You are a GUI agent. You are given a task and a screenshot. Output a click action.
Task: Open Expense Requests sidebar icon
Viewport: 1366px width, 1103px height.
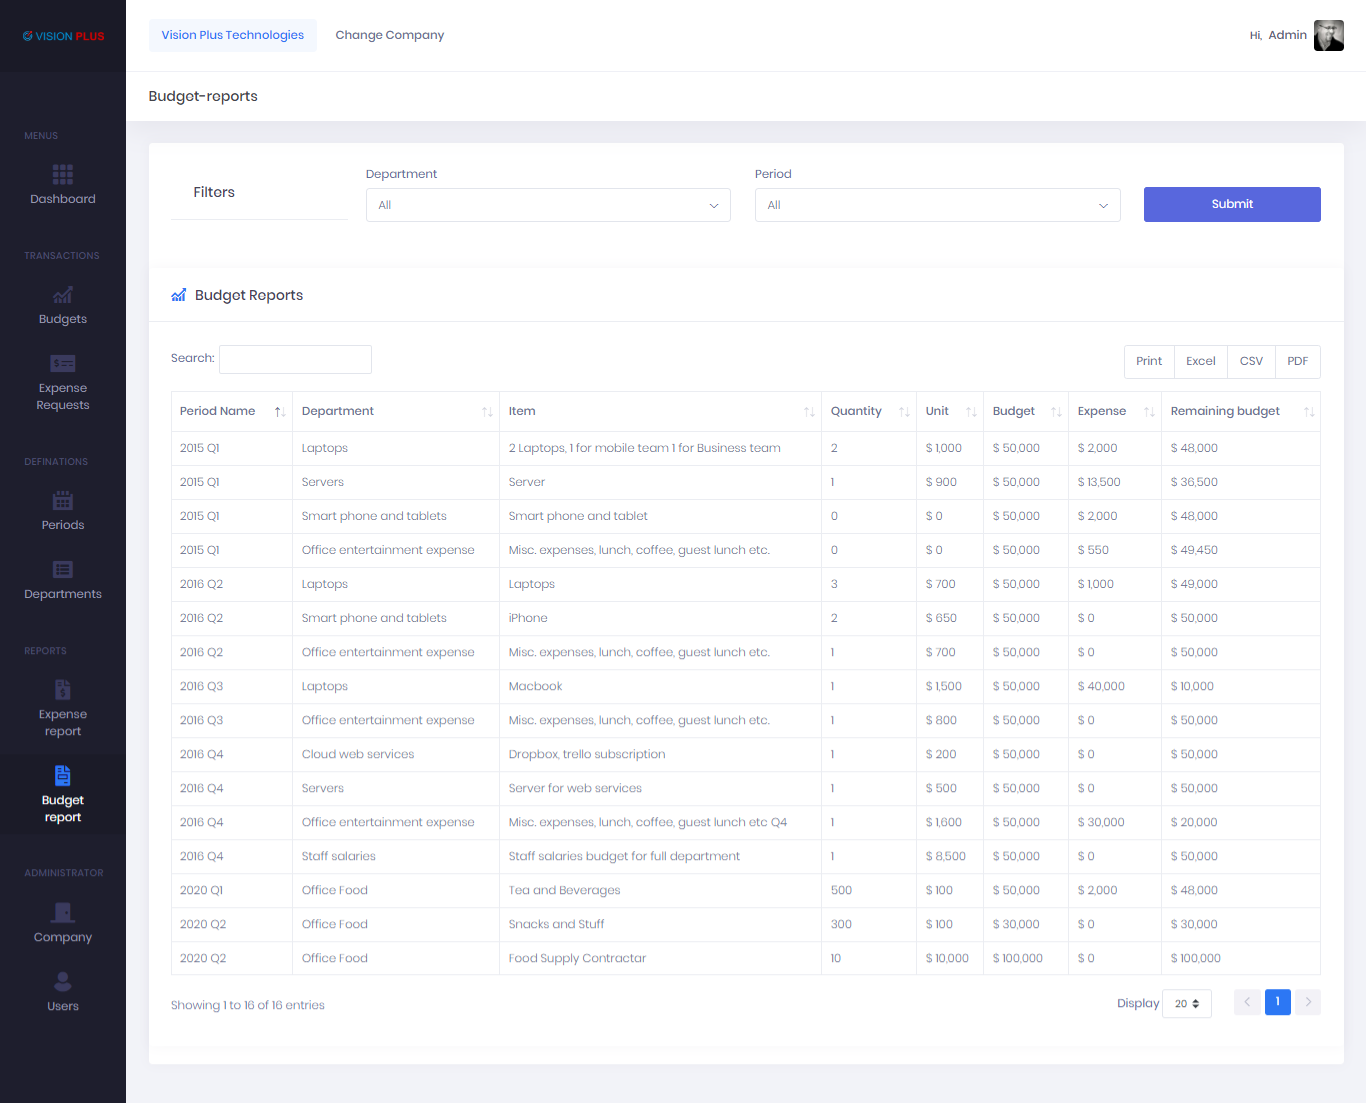(63, 364)
